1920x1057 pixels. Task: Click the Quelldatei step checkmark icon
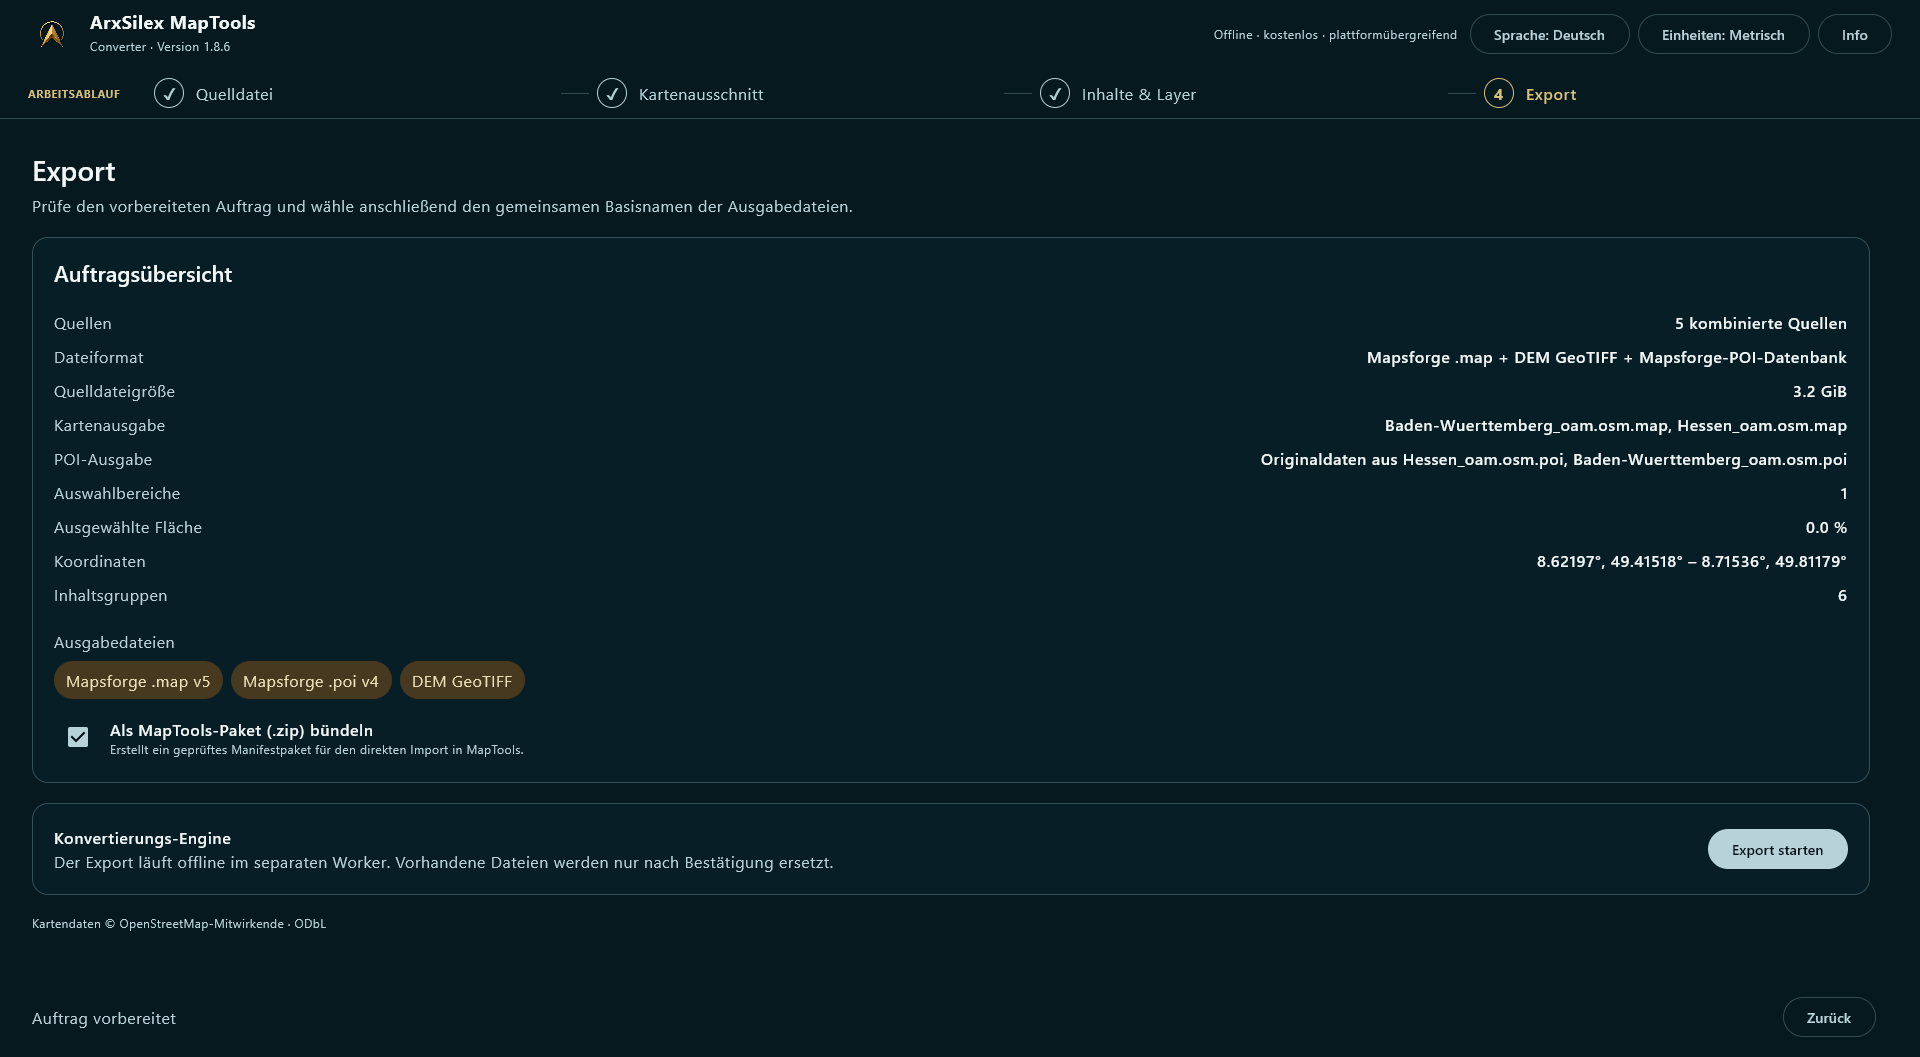point(169,94)
